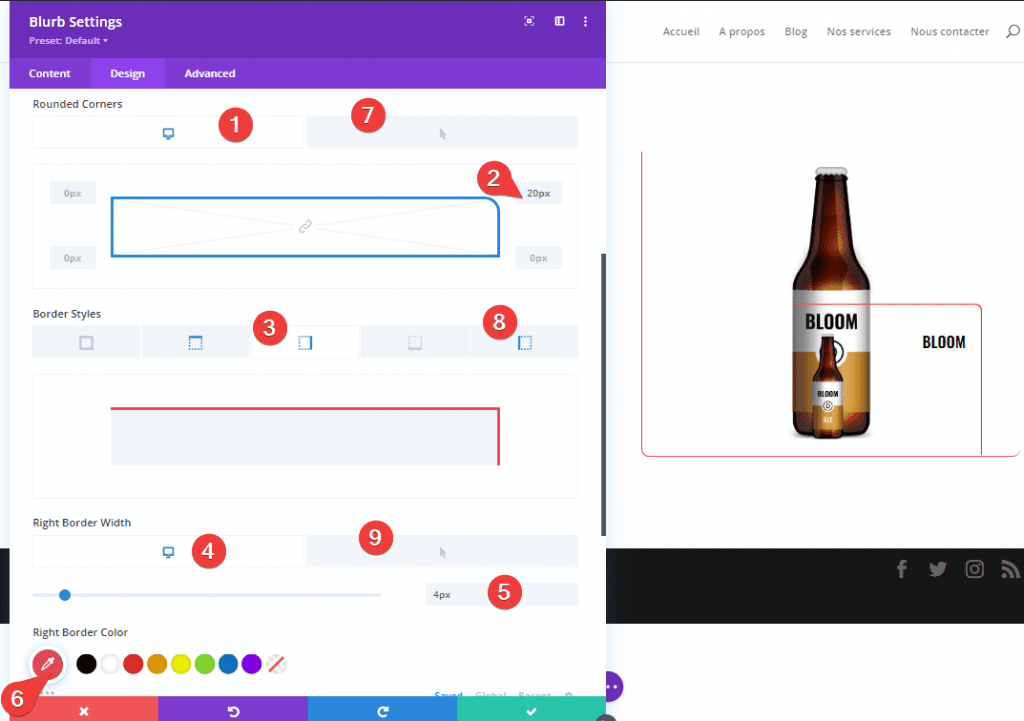Click the Right Border Width label

pos(82,522)
